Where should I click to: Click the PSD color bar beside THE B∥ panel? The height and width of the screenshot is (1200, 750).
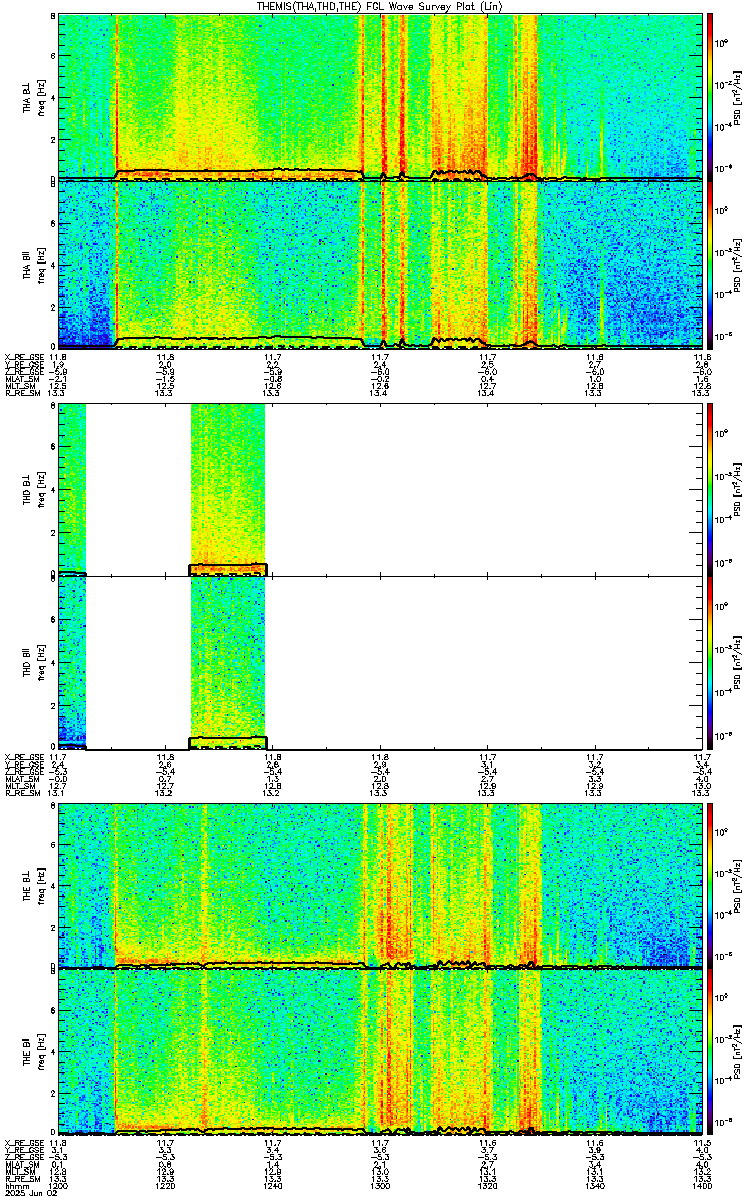(710, 1052)
